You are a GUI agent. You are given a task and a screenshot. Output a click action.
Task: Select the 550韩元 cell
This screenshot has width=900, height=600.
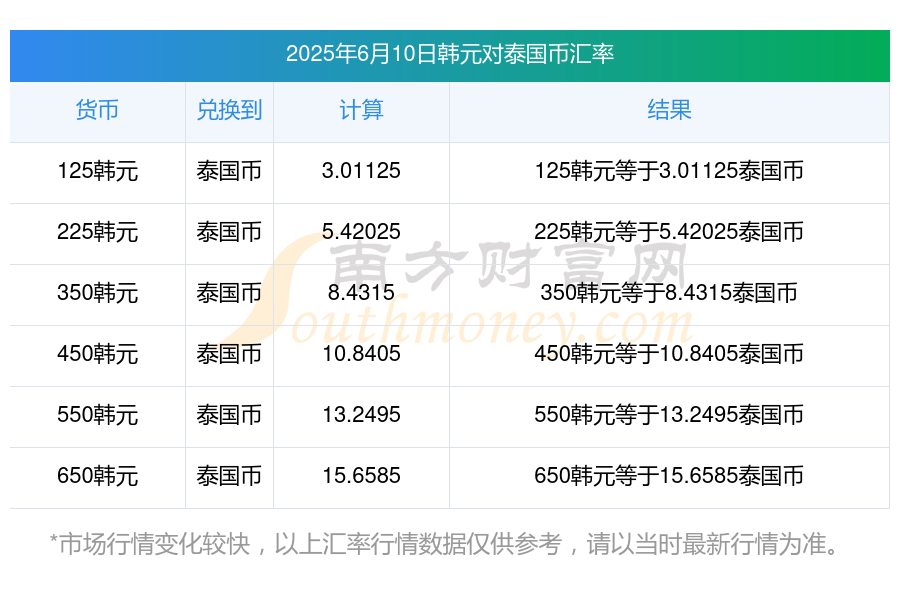(98, 415)
